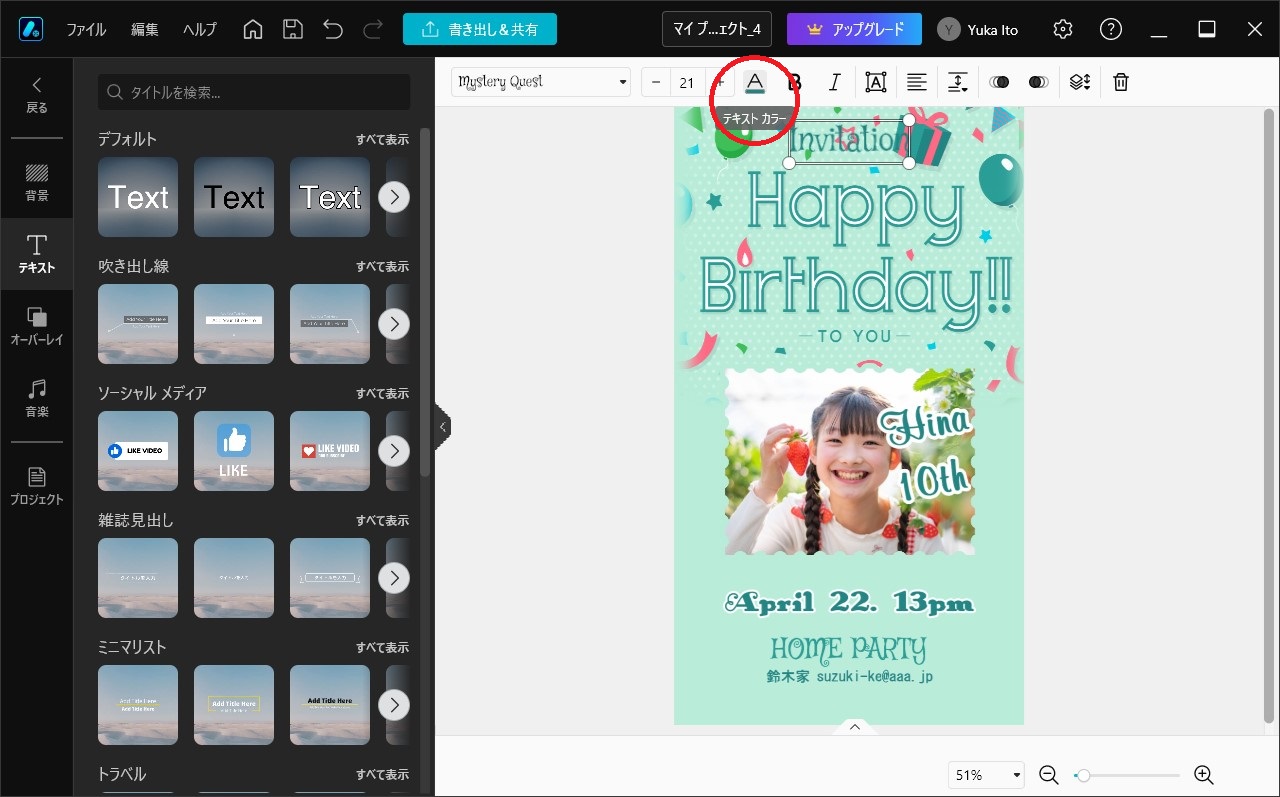Open the プロジェクト panel
This screenshot has height=797, width=1280.
tap(37, 485)
